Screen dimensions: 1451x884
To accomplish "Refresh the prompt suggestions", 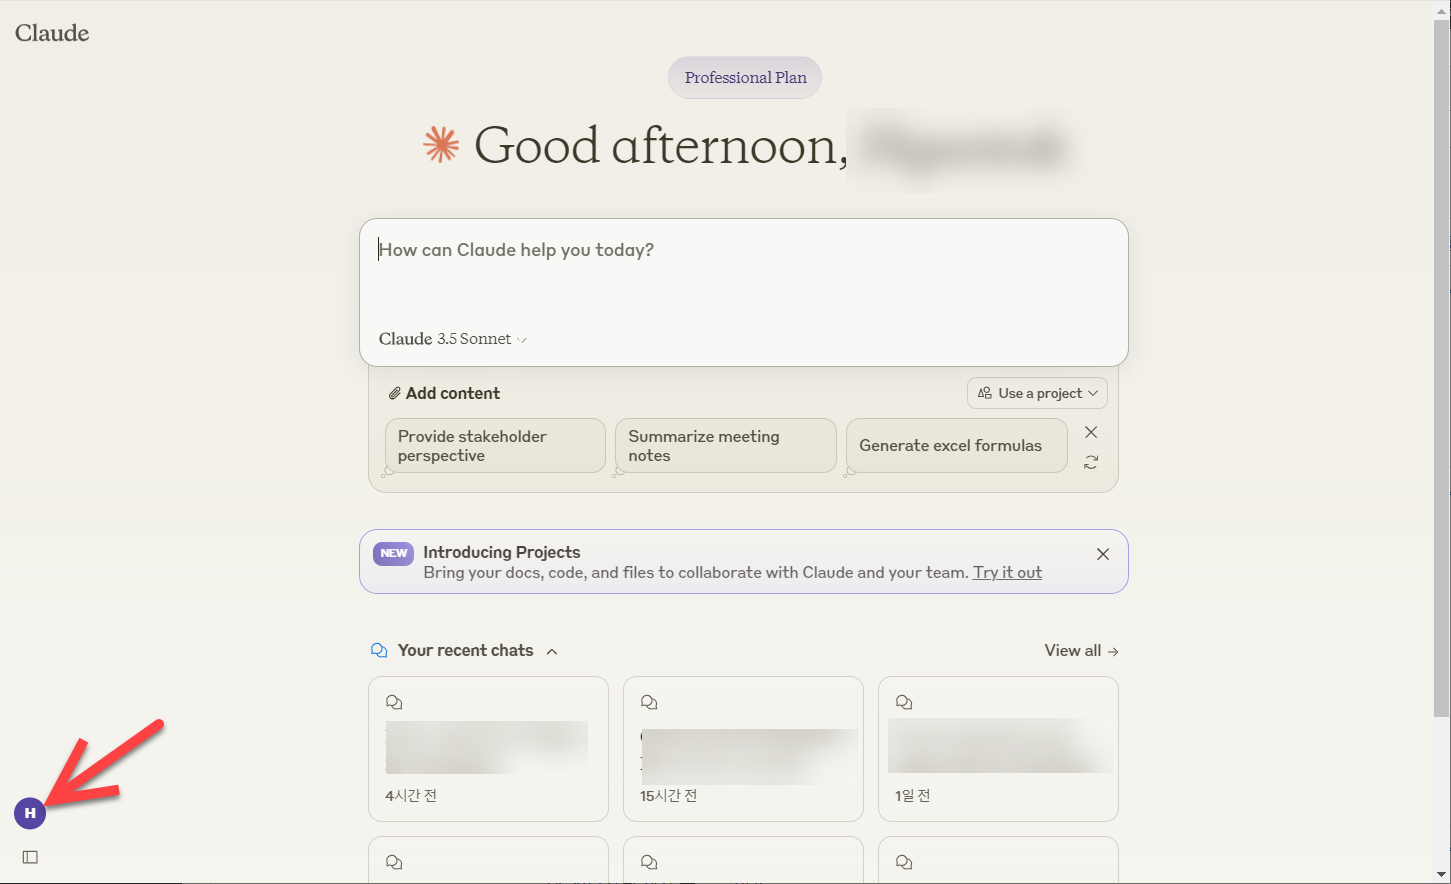I will pos(1091,462).
